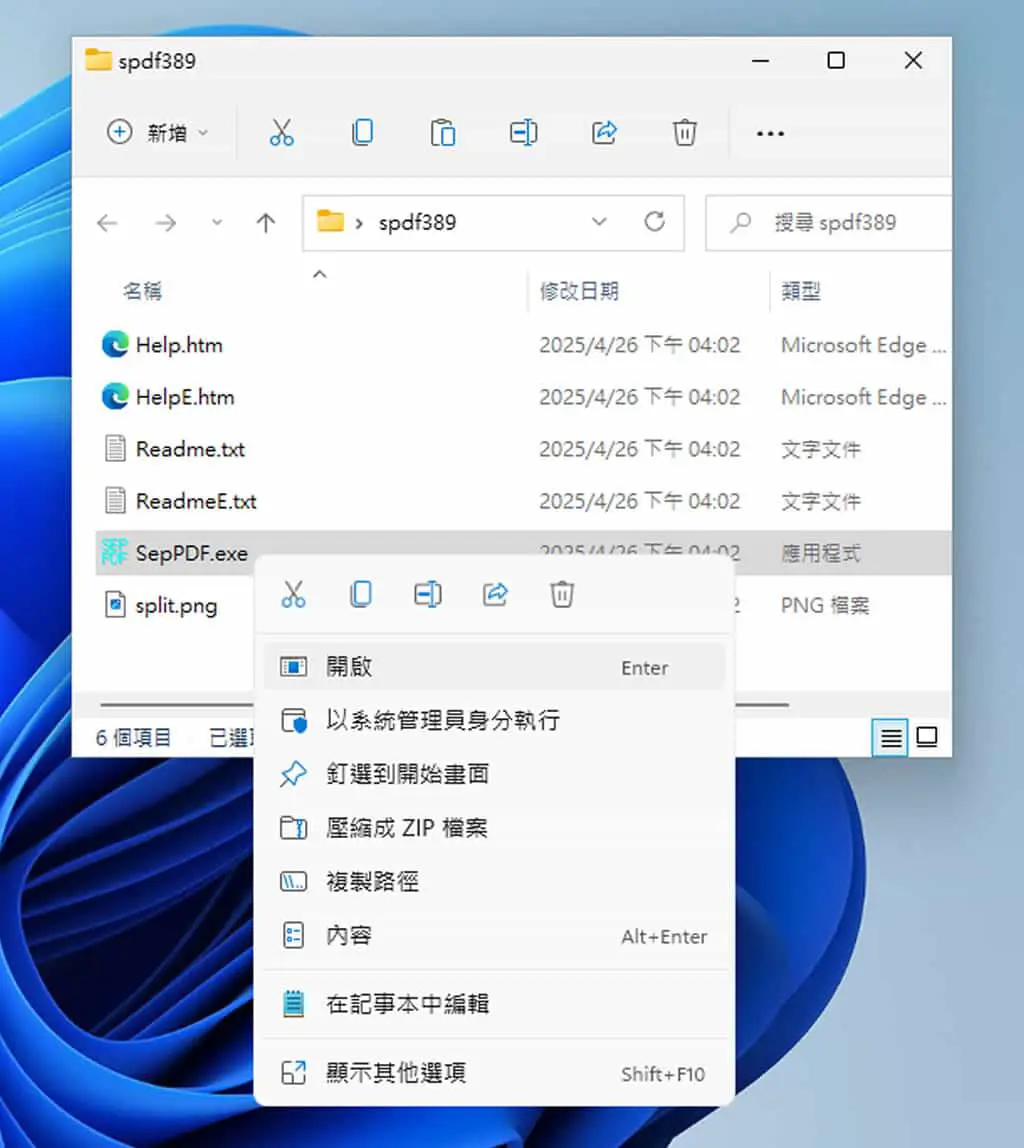Click the Paste icon in the toolbar

point(443,133)
